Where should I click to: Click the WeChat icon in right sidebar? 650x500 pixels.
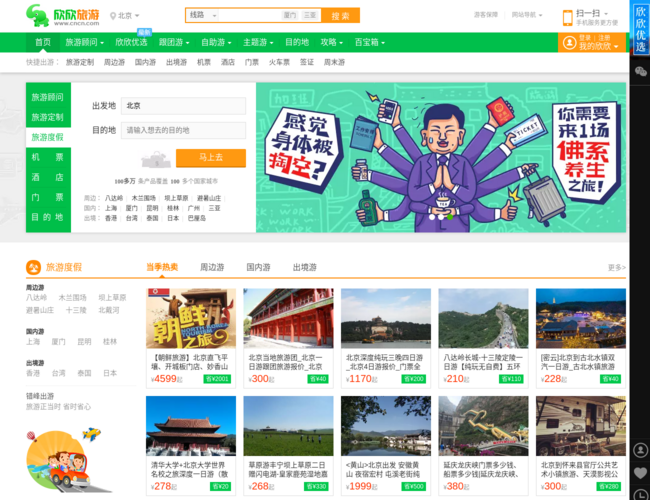point(640,72)
